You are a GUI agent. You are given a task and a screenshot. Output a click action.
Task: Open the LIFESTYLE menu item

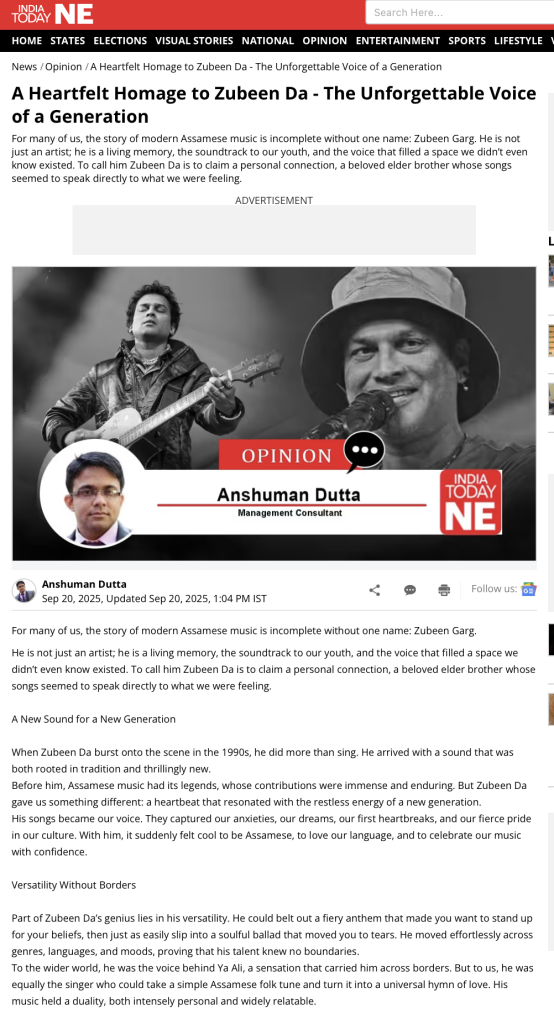coord(518,40)
